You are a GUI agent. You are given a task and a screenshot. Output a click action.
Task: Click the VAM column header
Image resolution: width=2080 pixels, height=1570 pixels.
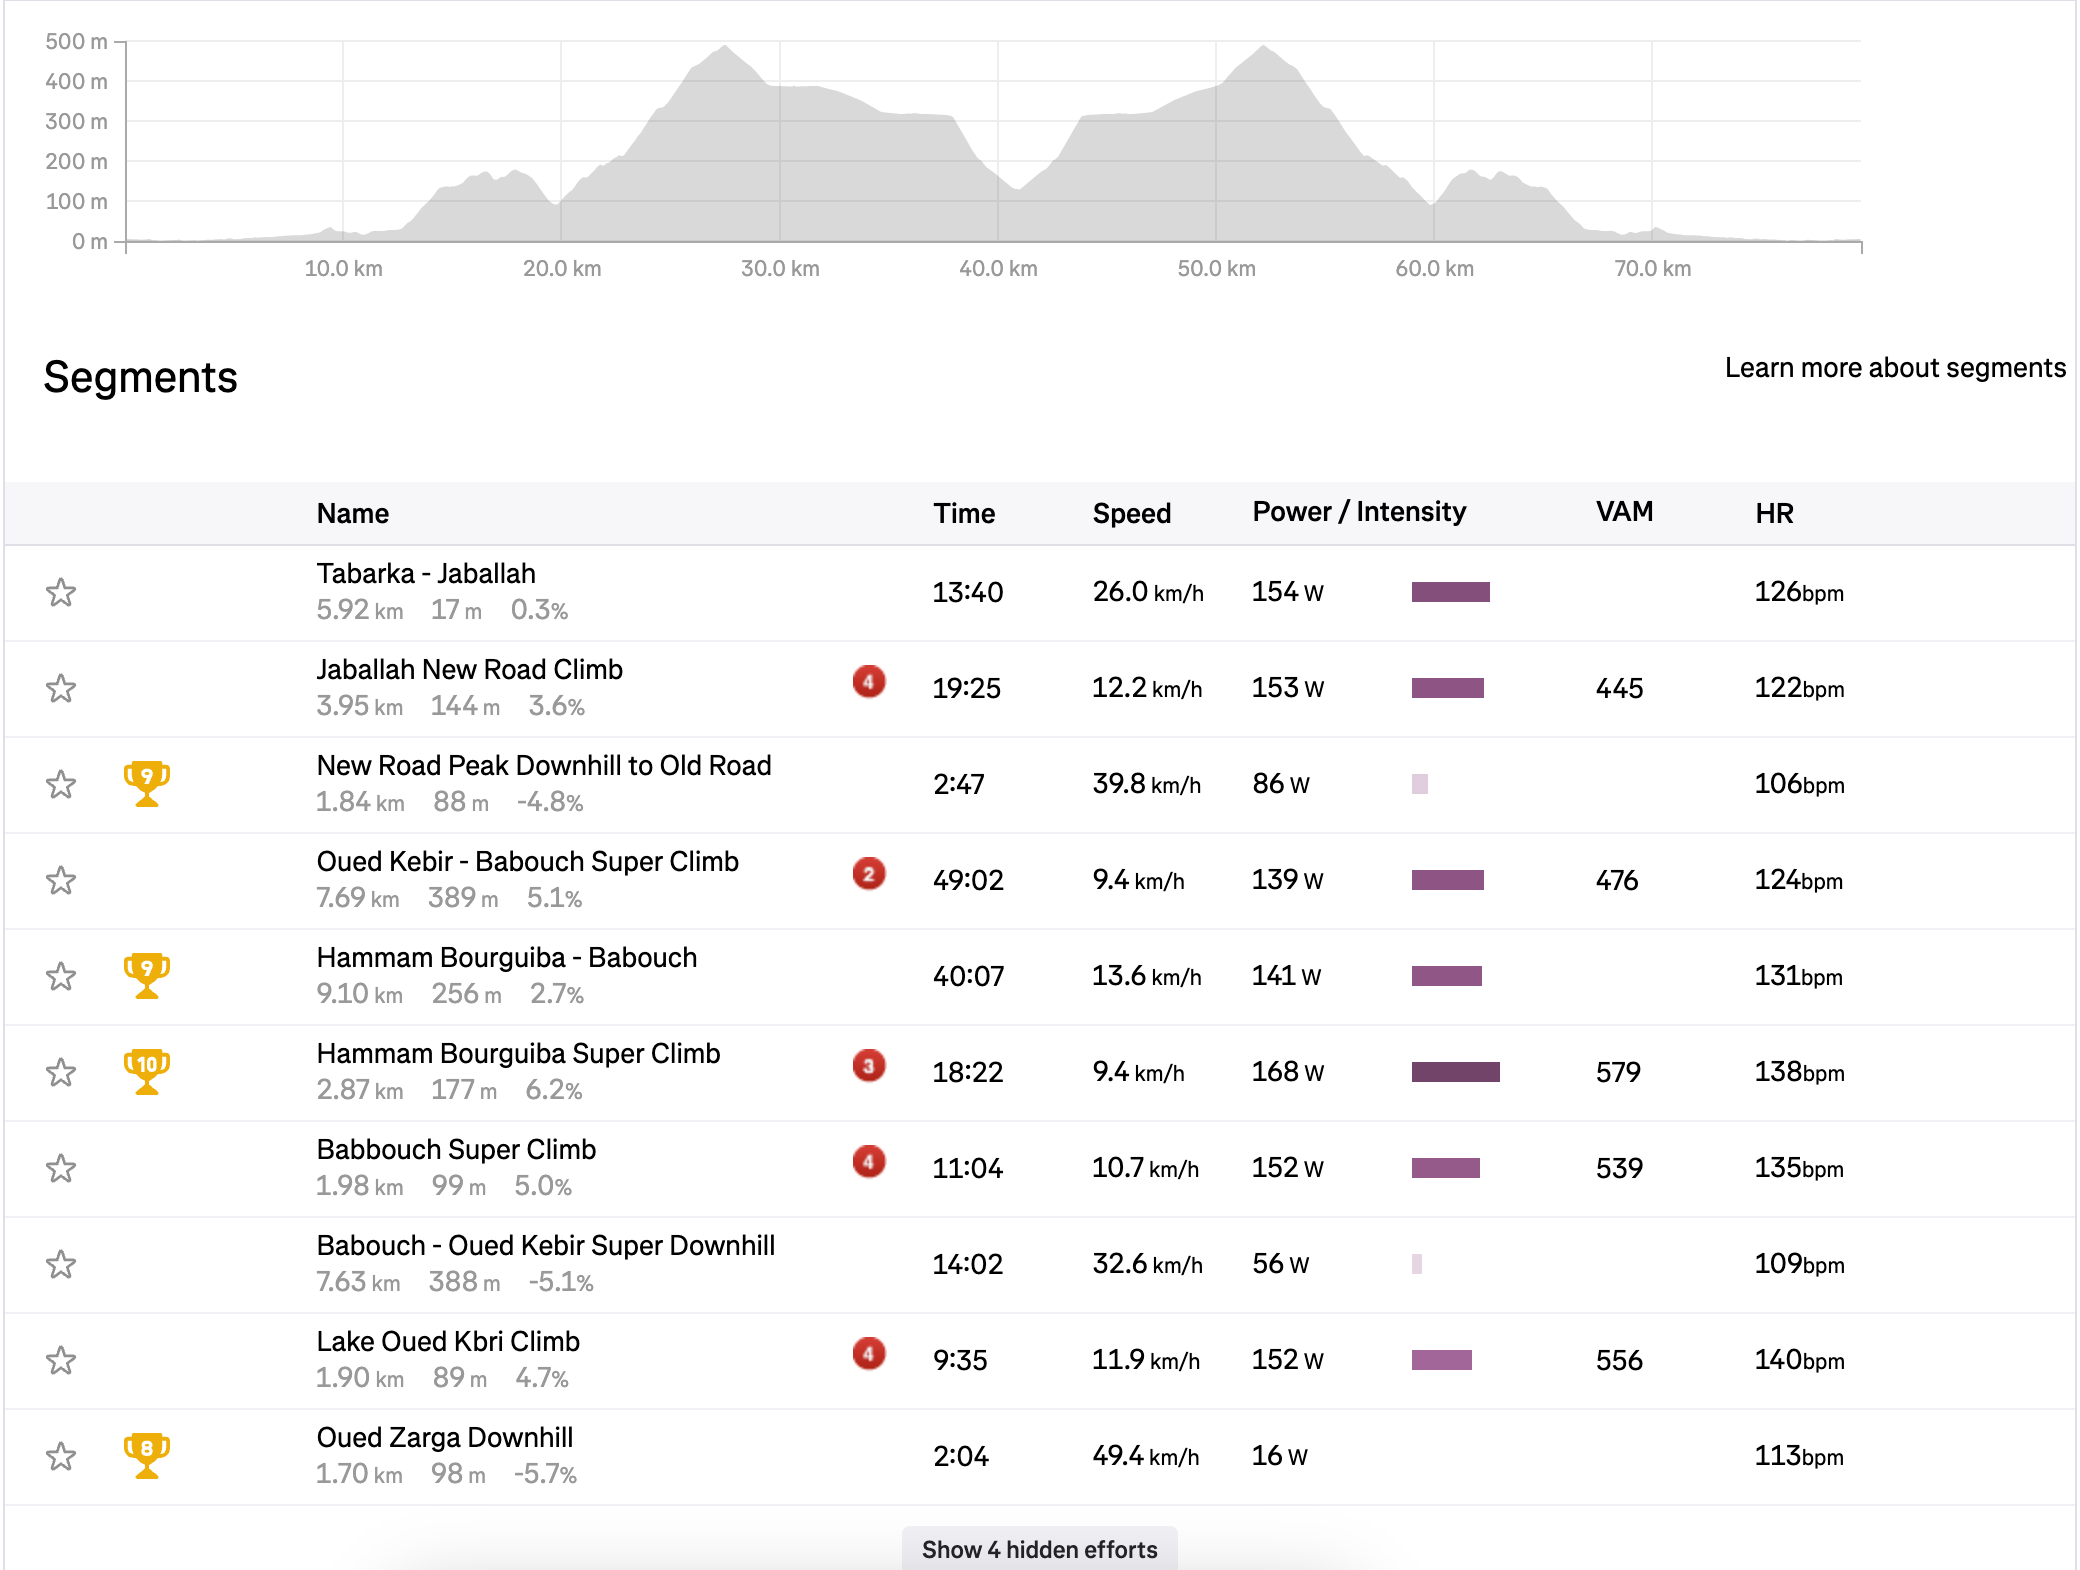tap(1624, 512)
